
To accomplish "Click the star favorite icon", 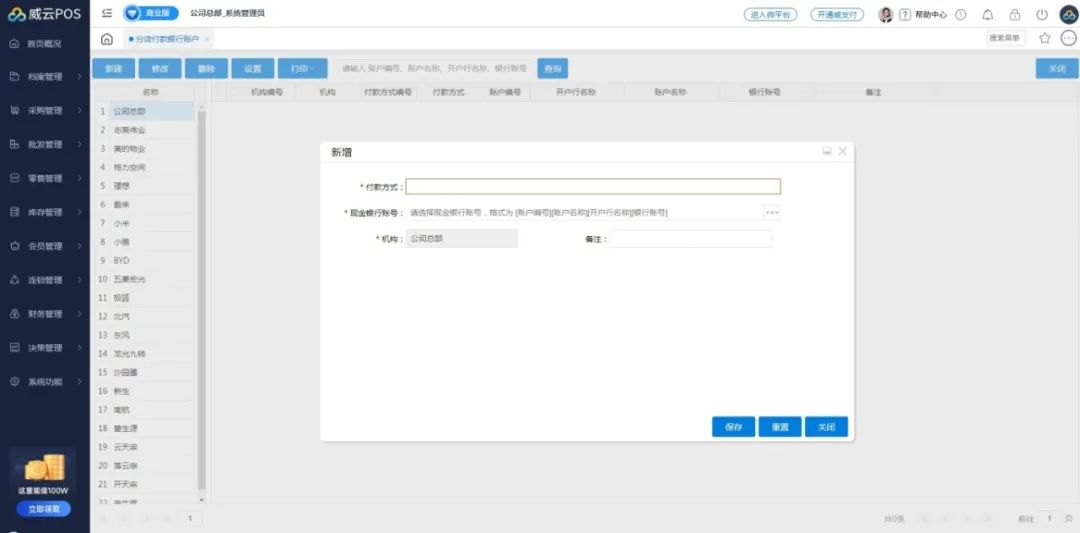I will pyautogui.click(x=1045, y=38).
